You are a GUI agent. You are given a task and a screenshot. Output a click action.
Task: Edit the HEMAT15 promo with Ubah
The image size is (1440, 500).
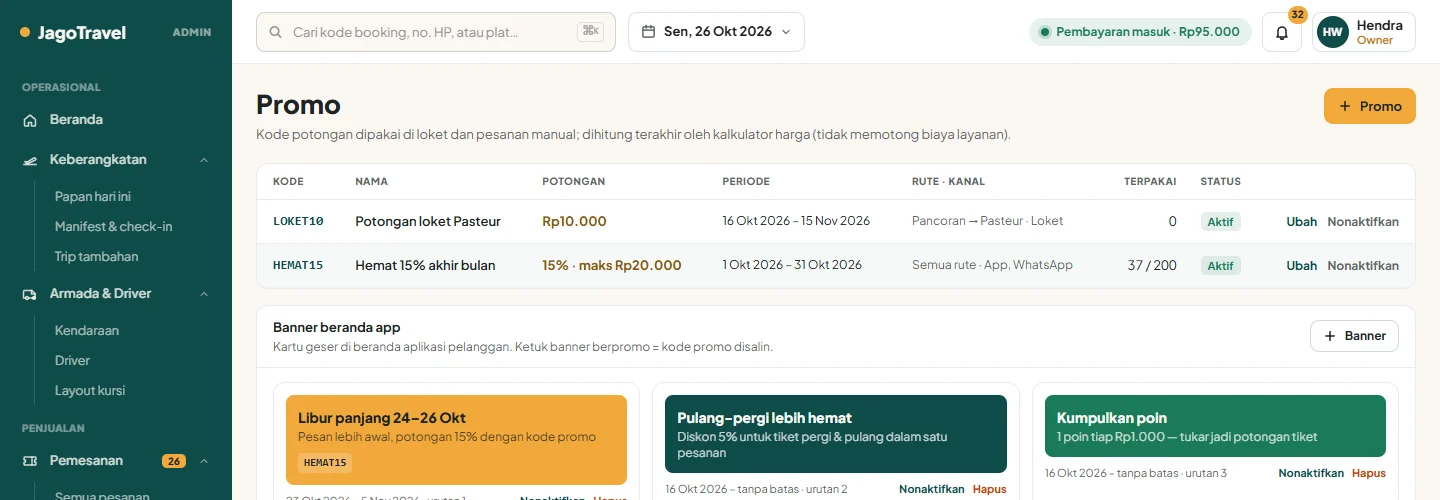[1301, 266]
